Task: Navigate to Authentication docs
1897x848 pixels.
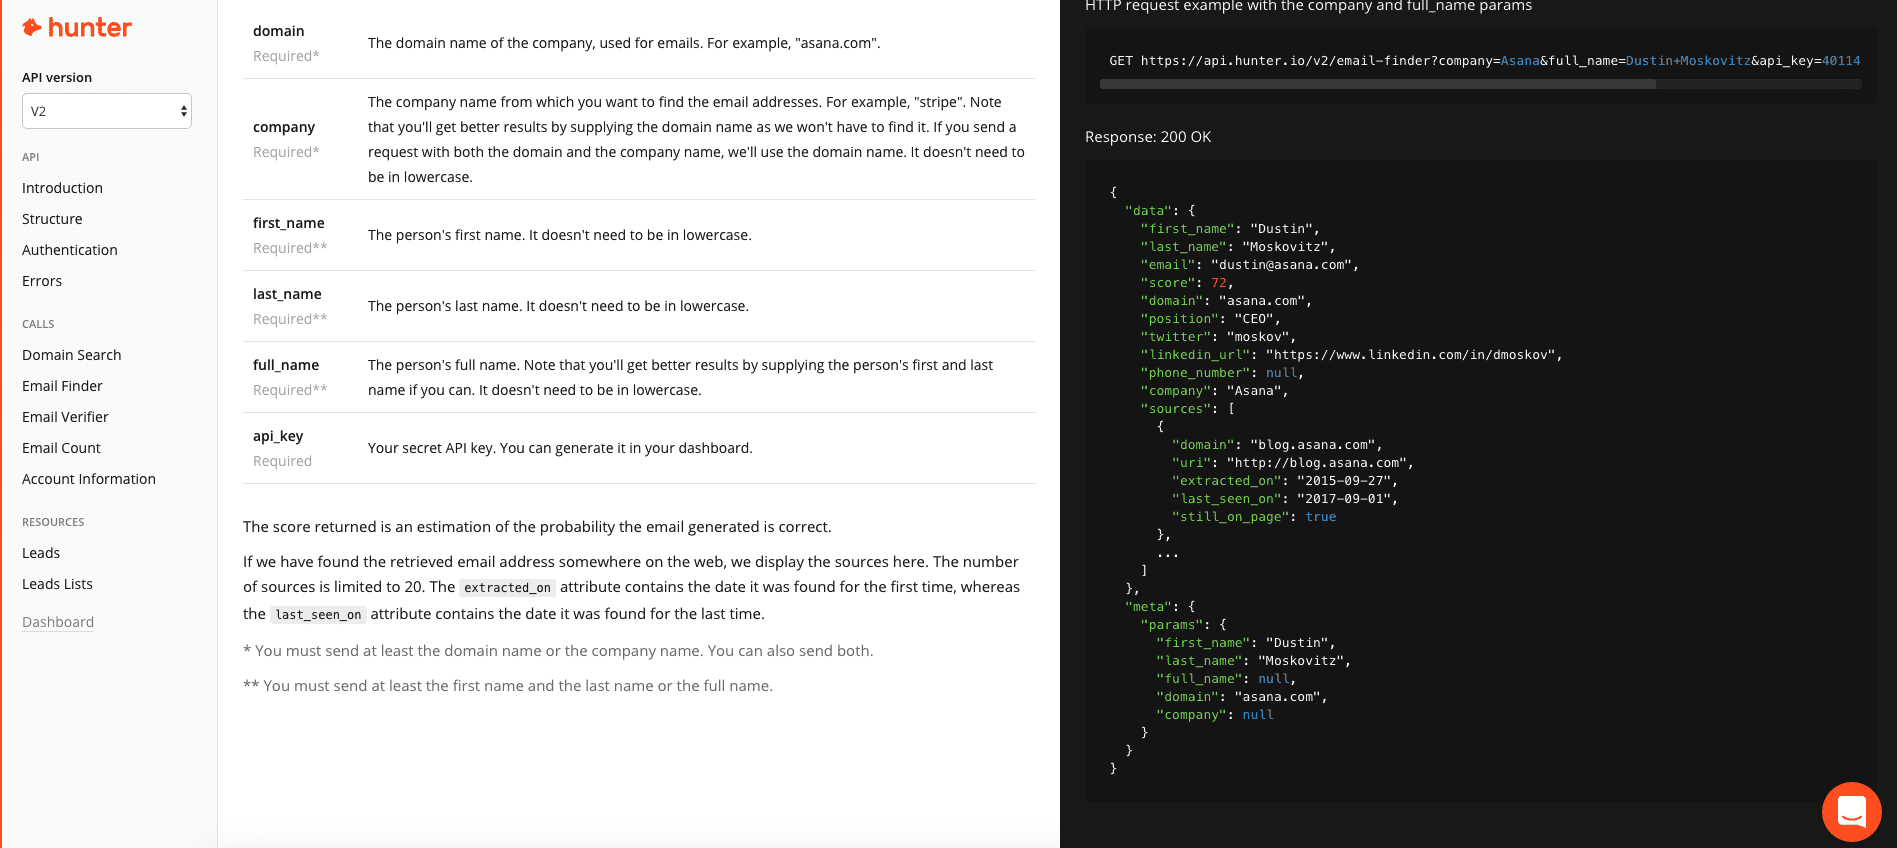Action: click(x=70, y=250)
